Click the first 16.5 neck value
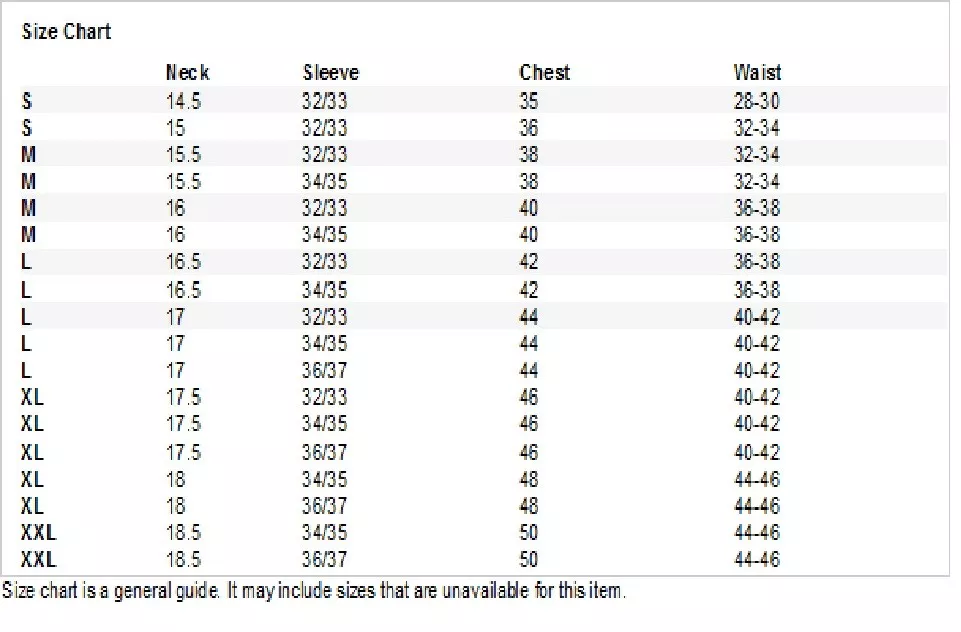This screenshot has height=632, width=961. point(183,262)
